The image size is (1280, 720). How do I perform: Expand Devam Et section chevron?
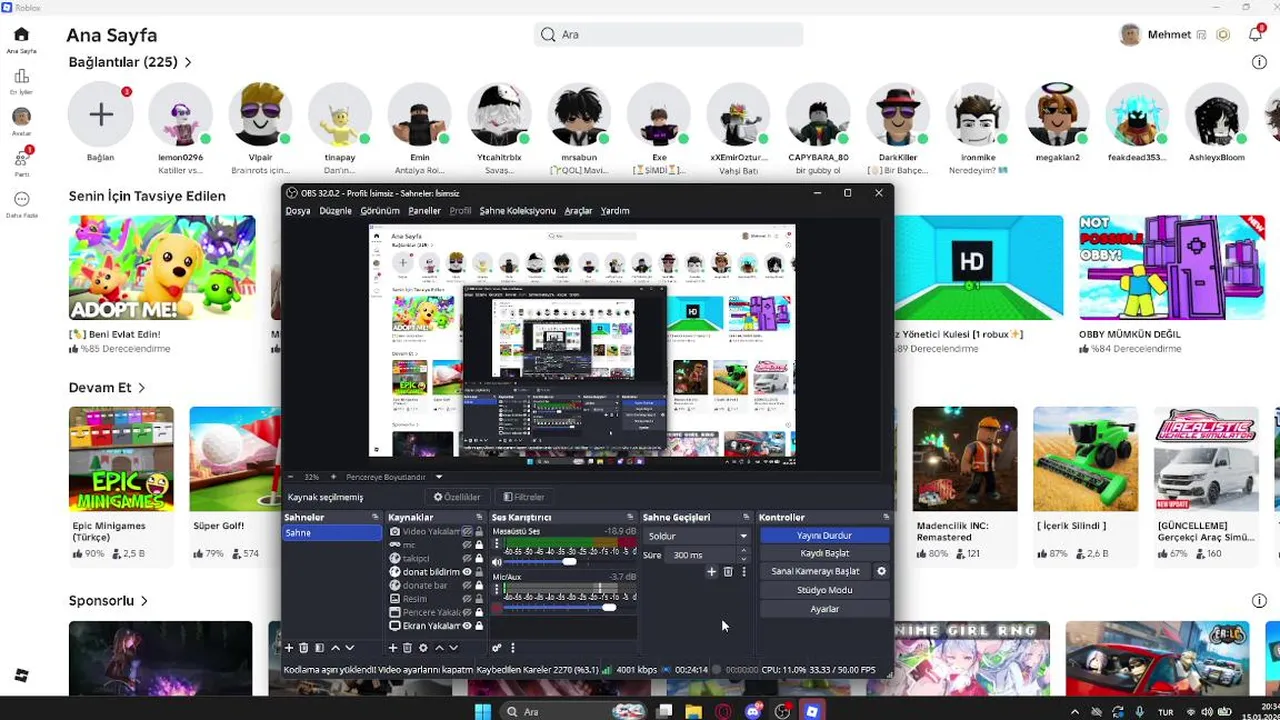pyautogui.click(x=141, y=387)
